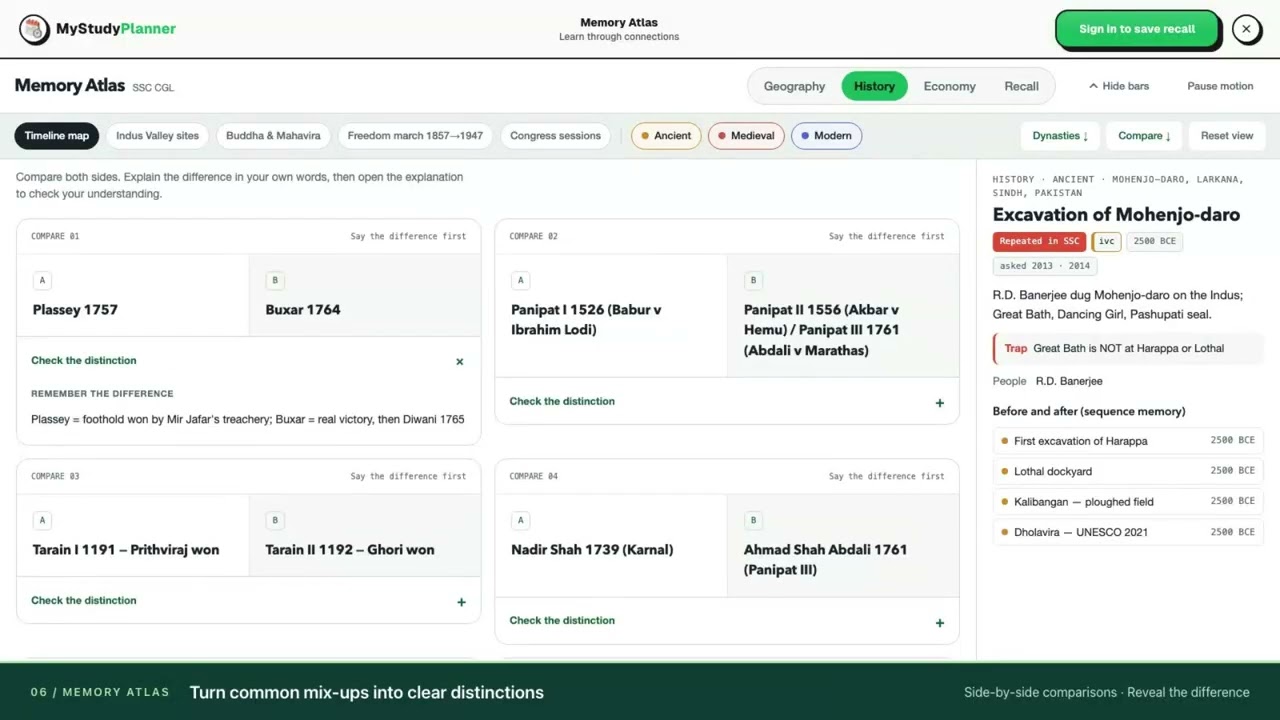Screen dimensions: 1280x720
Task: Select the Timeline map chip
Action: (57, 136)
